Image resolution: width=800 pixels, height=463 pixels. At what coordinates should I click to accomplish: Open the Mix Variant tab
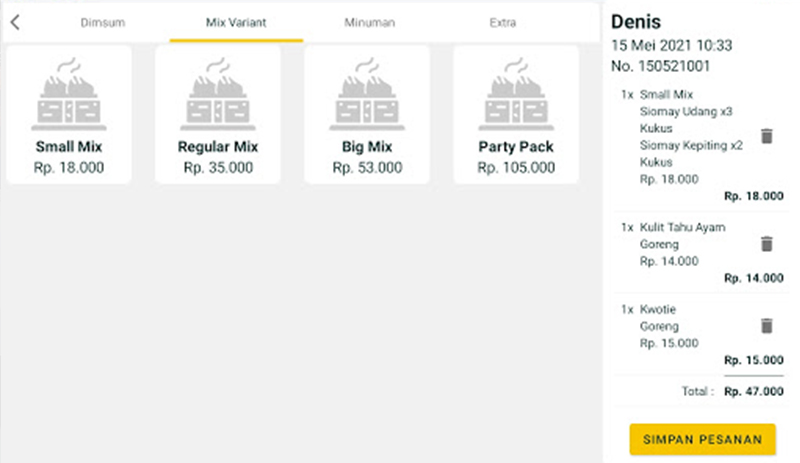pyautogui.click(x=236, y=22)
